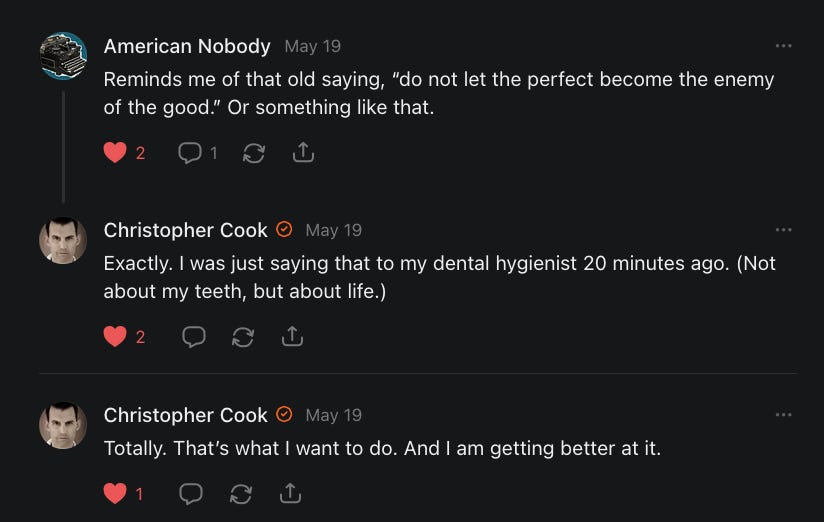The height and width of the screenshot is (522, 824).
Task: Share American Nobody's comment
Action: point(304,153)
